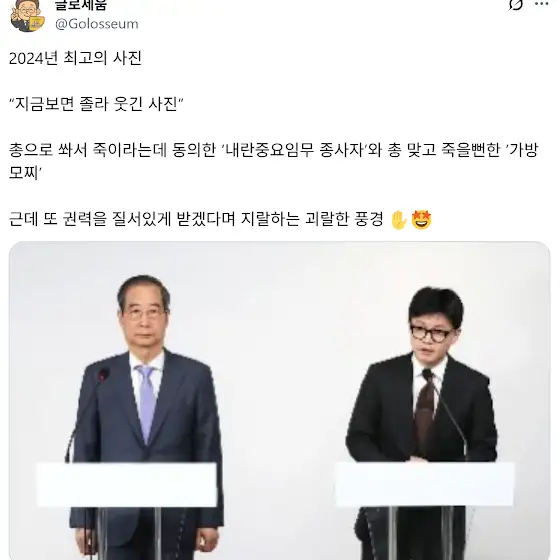Viewport: 560px width, 560px height.
Task: Open the attached press conference photo
Action: click(279, 401)
